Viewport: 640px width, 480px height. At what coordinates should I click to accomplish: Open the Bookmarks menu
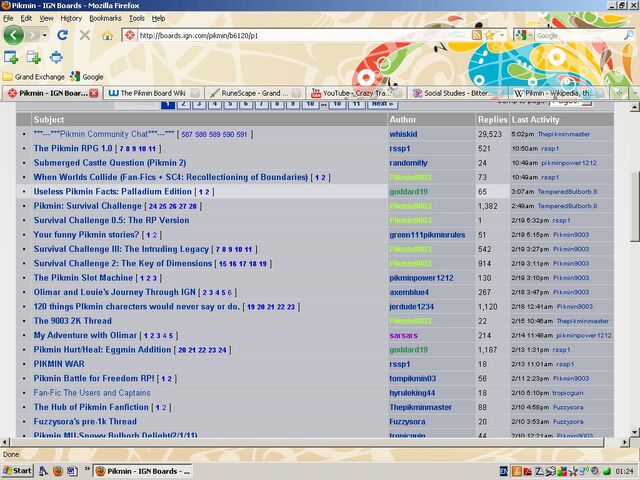(105, 18)
